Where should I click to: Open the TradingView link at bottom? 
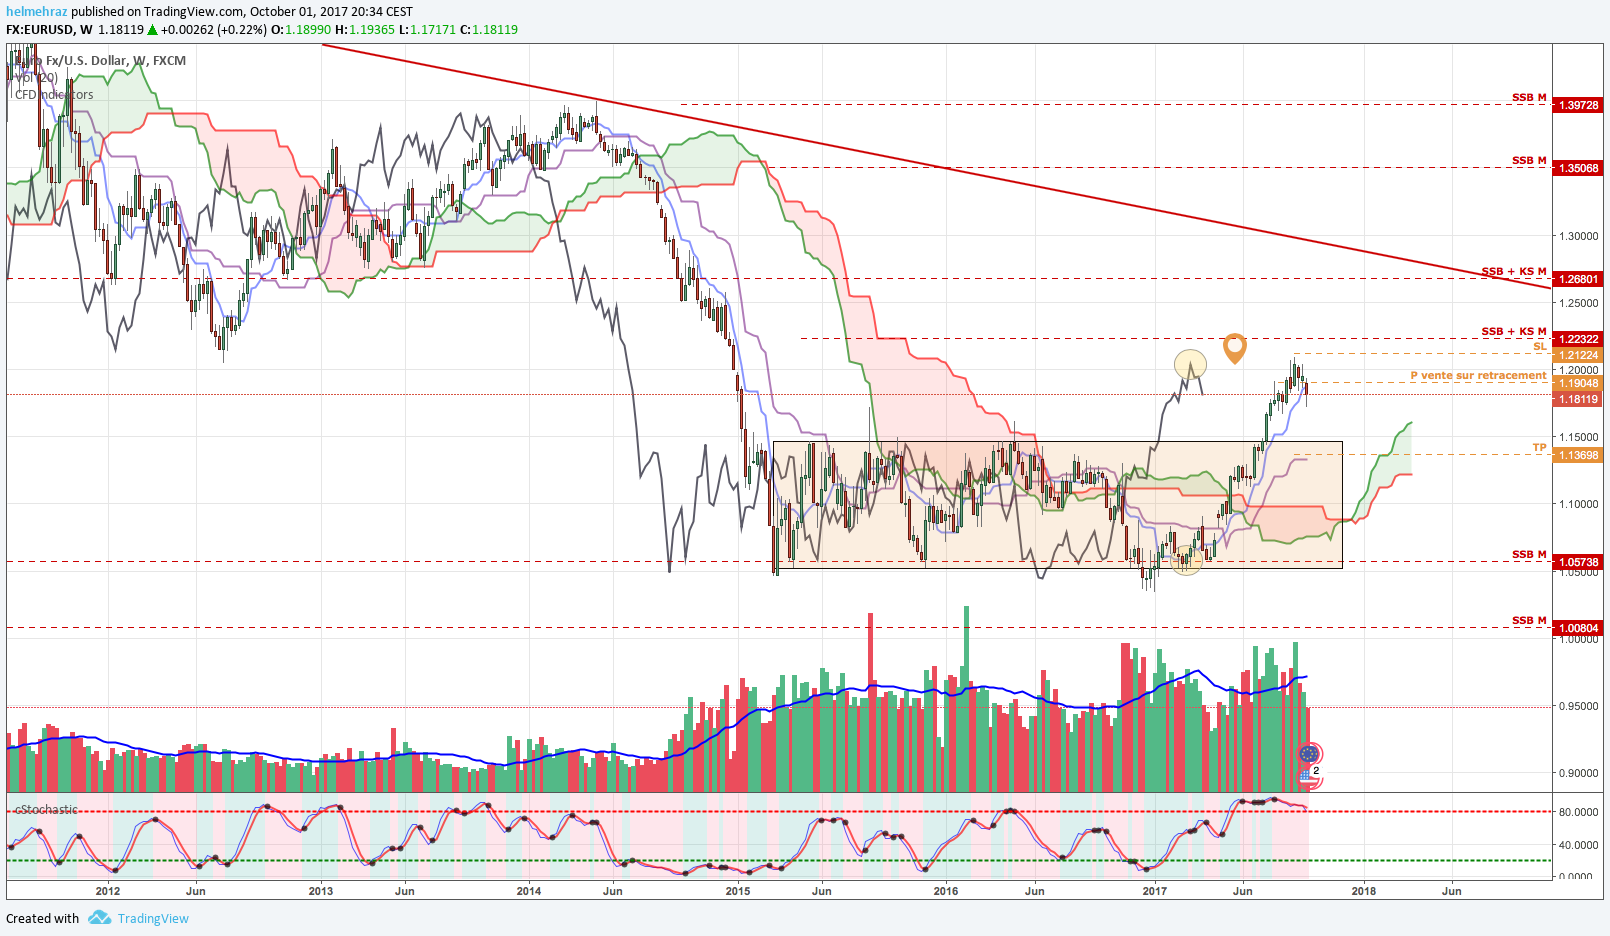(x=153, y=919)
